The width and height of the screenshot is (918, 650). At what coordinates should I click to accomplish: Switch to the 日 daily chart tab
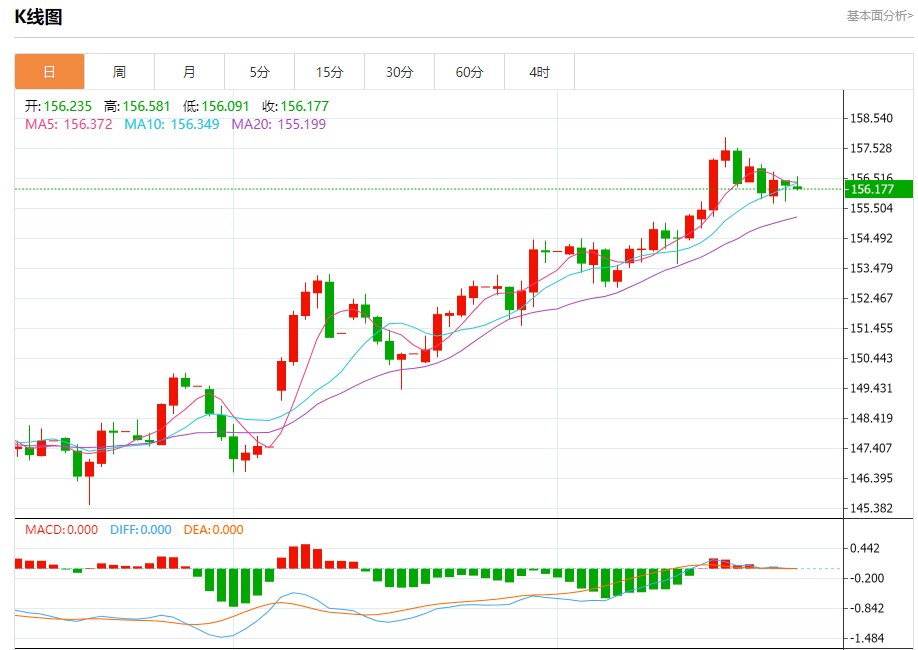point(49,72)
